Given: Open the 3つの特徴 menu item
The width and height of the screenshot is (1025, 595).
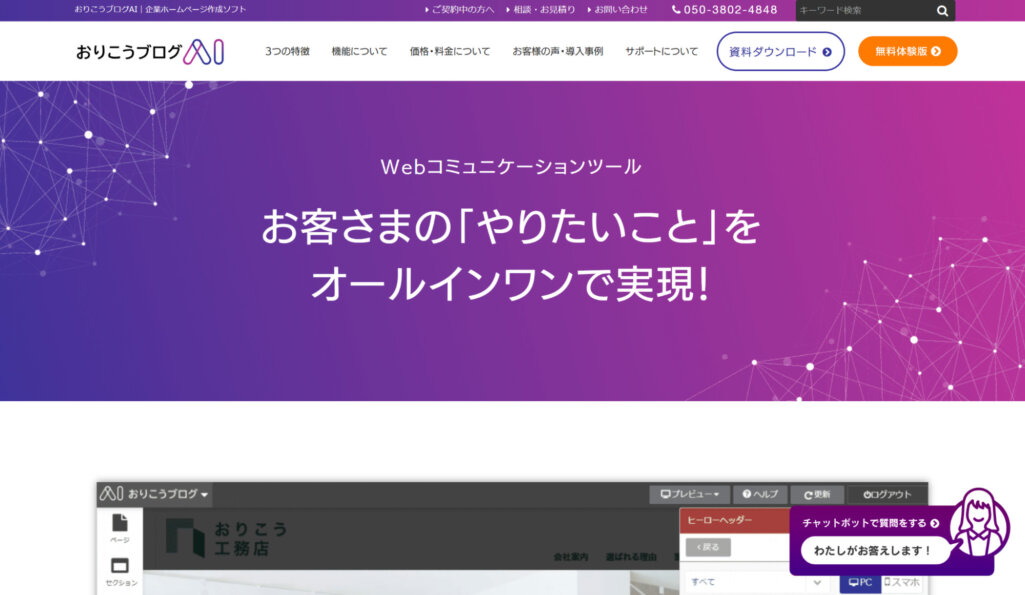Looking at the screenshot, I should point(287,51).
